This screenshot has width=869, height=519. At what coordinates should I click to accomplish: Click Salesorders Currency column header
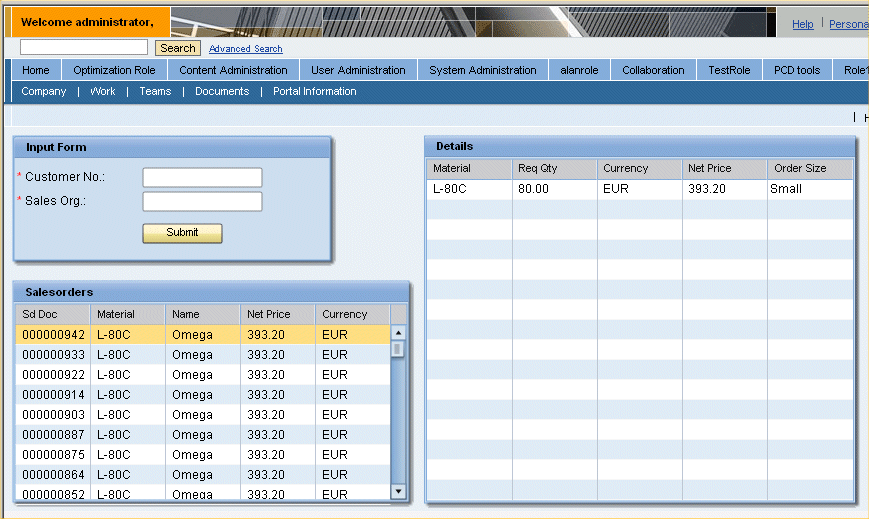pos(353,314)
